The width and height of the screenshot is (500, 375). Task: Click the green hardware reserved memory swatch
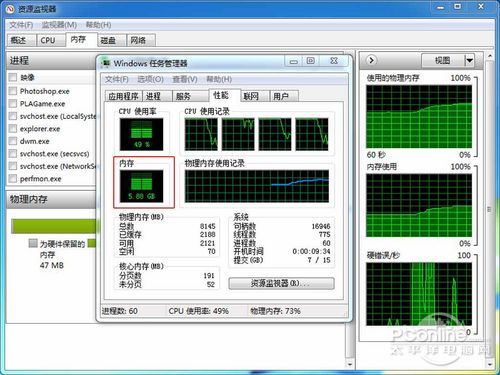(x=91, y=243)
